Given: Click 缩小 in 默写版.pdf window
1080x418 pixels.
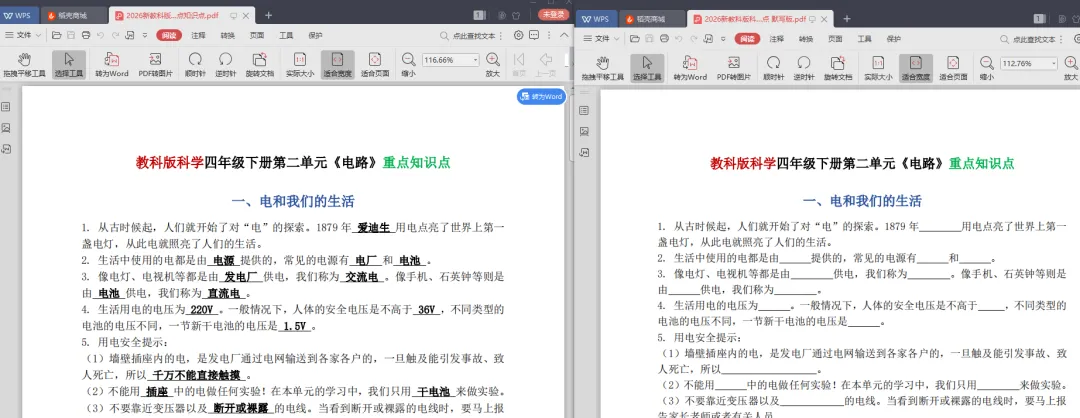Looking at the screenshot, I should click(986, 67).
